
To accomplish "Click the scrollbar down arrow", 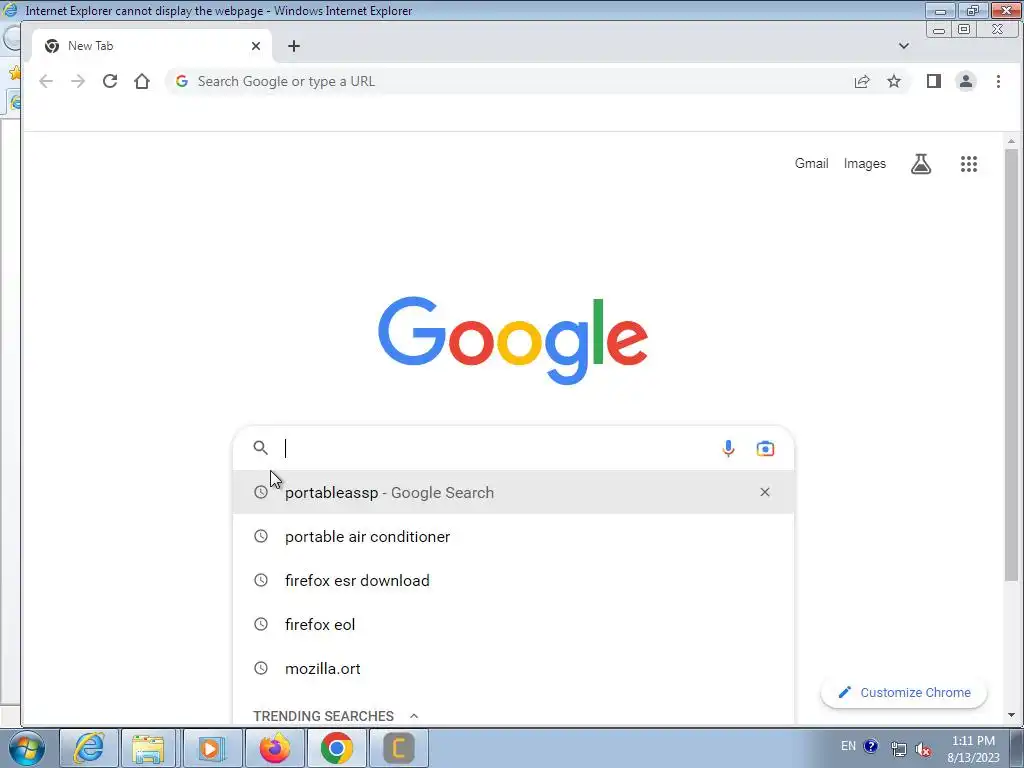I will [1011, 716].
